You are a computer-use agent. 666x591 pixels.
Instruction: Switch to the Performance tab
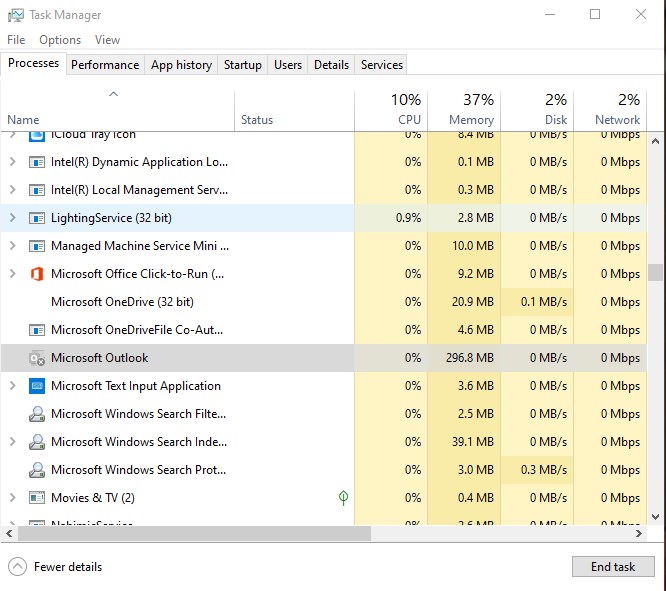[x=105, y=65]
